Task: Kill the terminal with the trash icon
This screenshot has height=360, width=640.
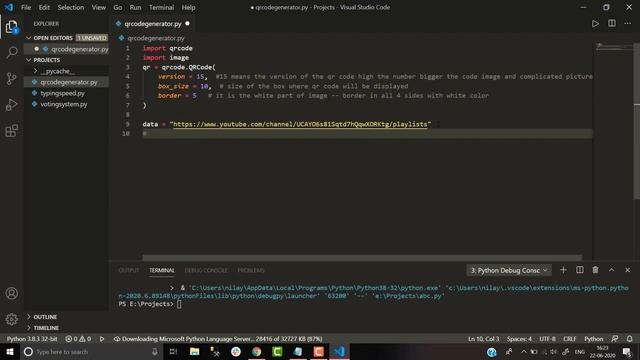Action: pyautogui.click(x=596, y=270)
